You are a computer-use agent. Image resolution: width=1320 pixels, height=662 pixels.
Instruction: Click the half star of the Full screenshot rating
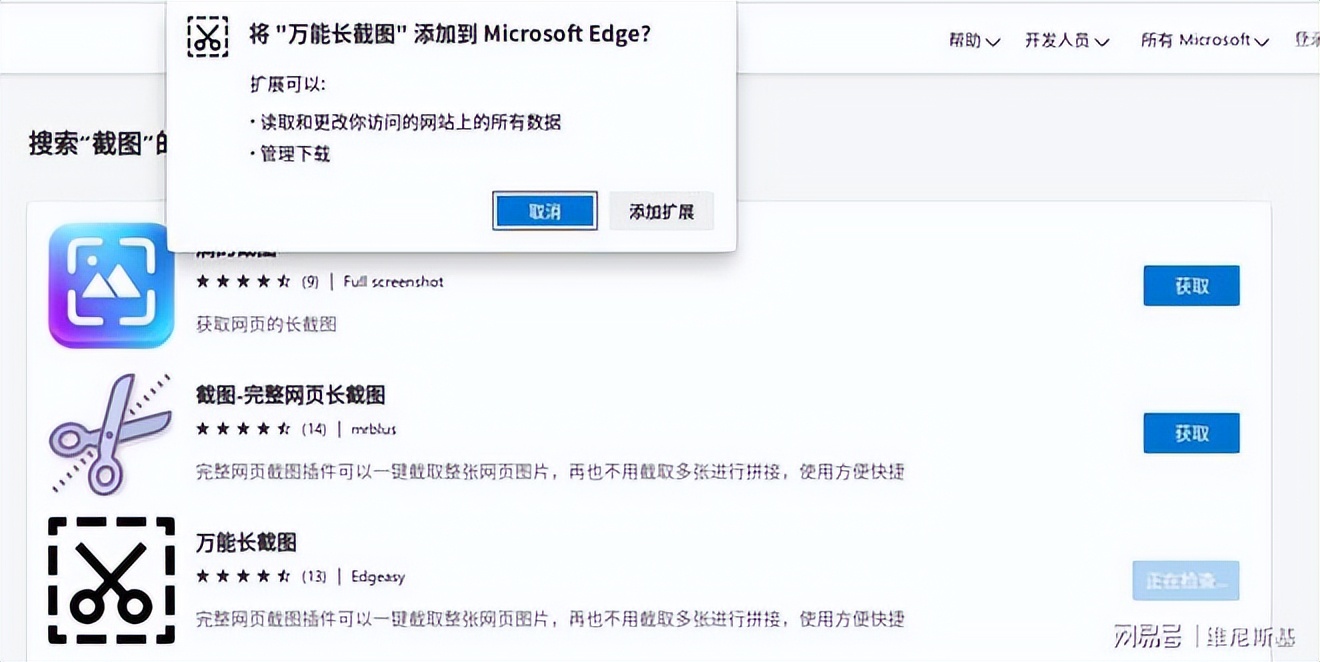point(284,282)
